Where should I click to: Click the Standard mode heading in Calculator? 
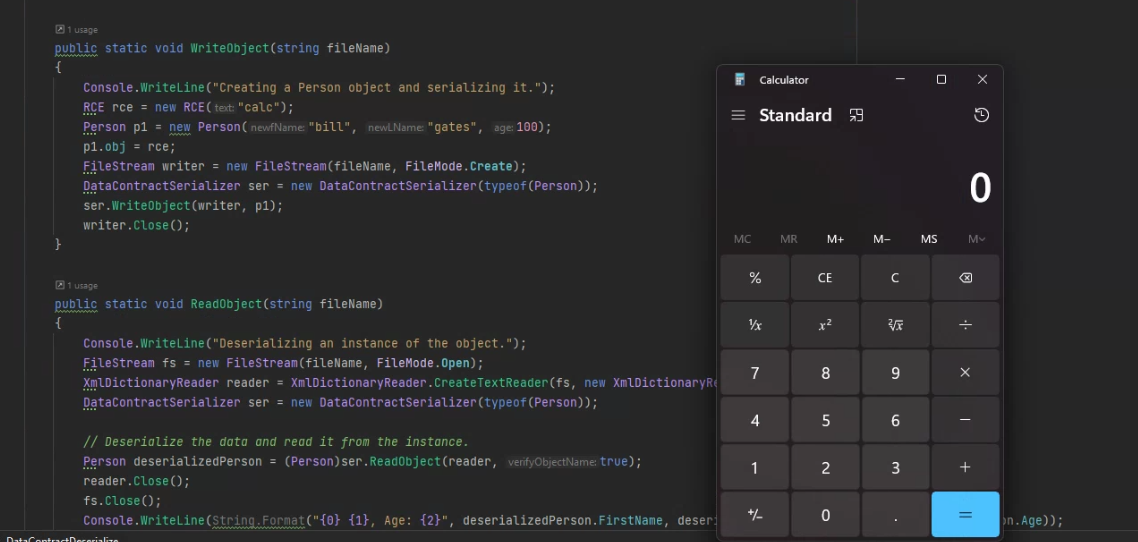click(795, 115)
